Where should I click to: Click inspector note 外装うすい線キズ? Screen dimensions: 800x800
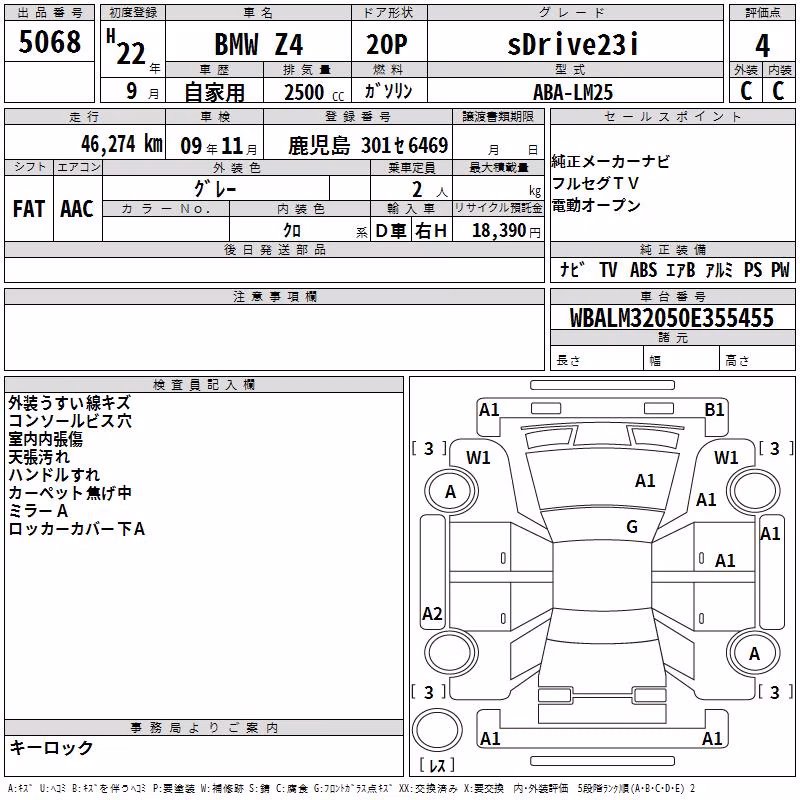pyautogui.click(x=70, y=403)
